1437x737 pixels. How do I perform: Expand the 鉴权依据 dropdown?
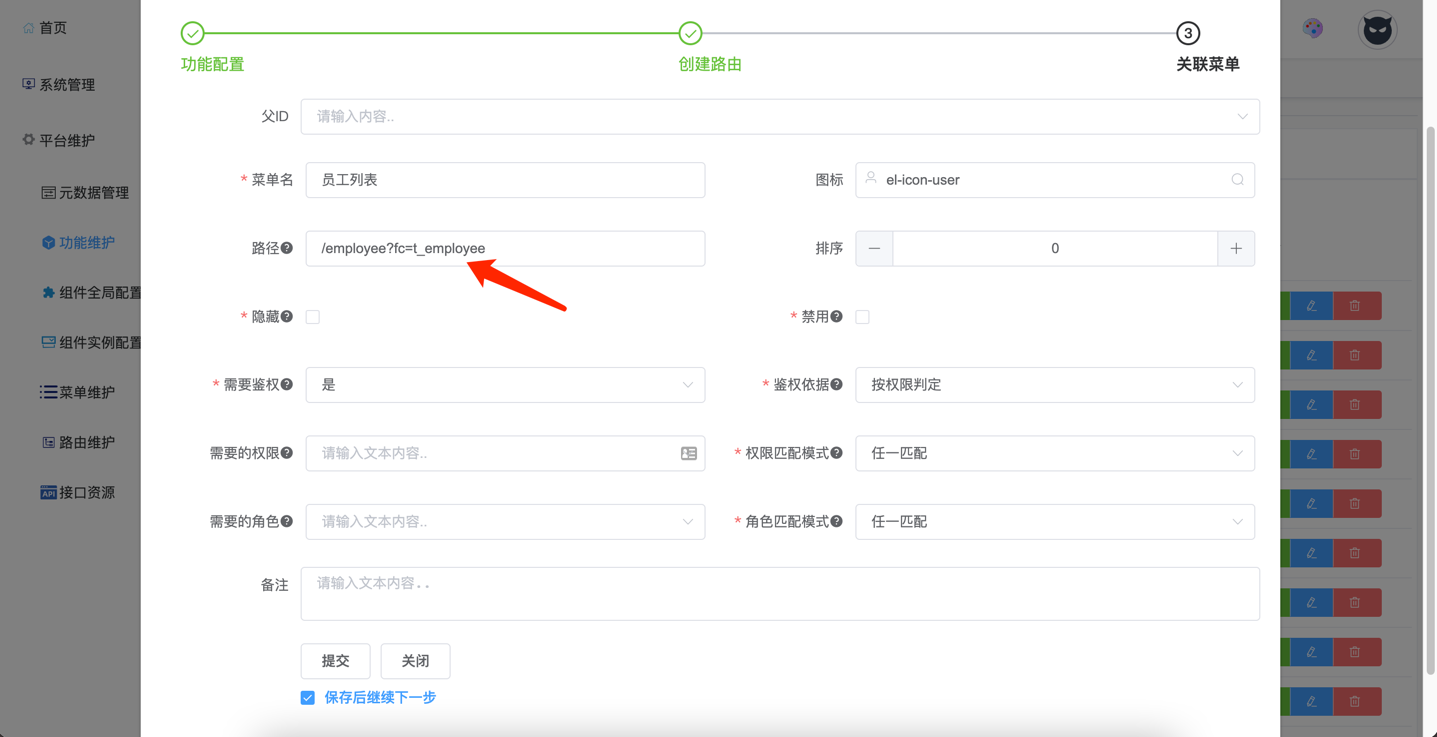click(1055, 385)
